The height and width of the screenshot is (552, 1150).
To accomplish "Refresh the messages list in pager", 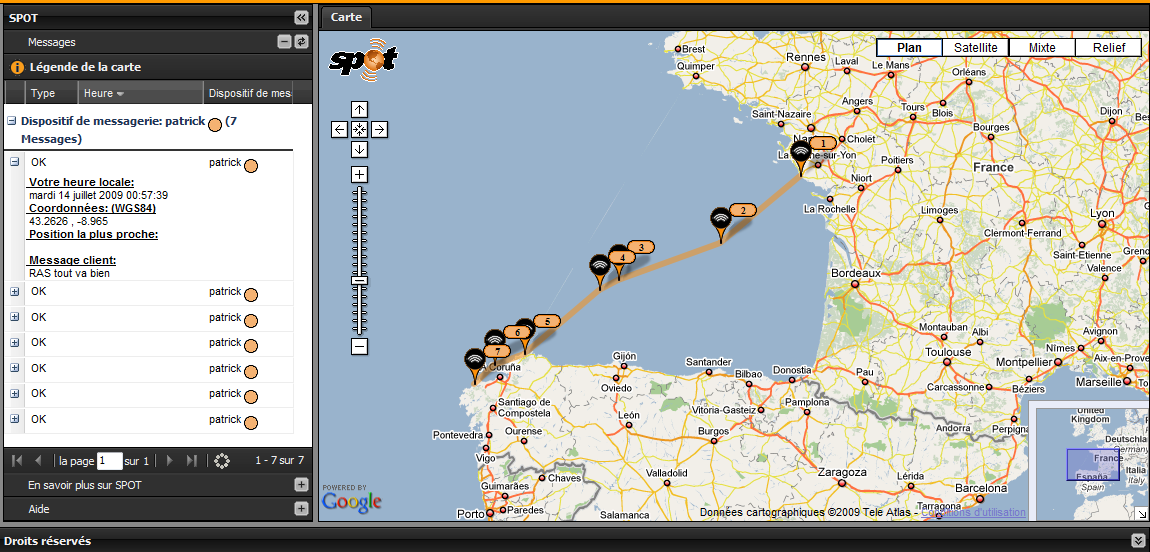I will pos(222,461).
